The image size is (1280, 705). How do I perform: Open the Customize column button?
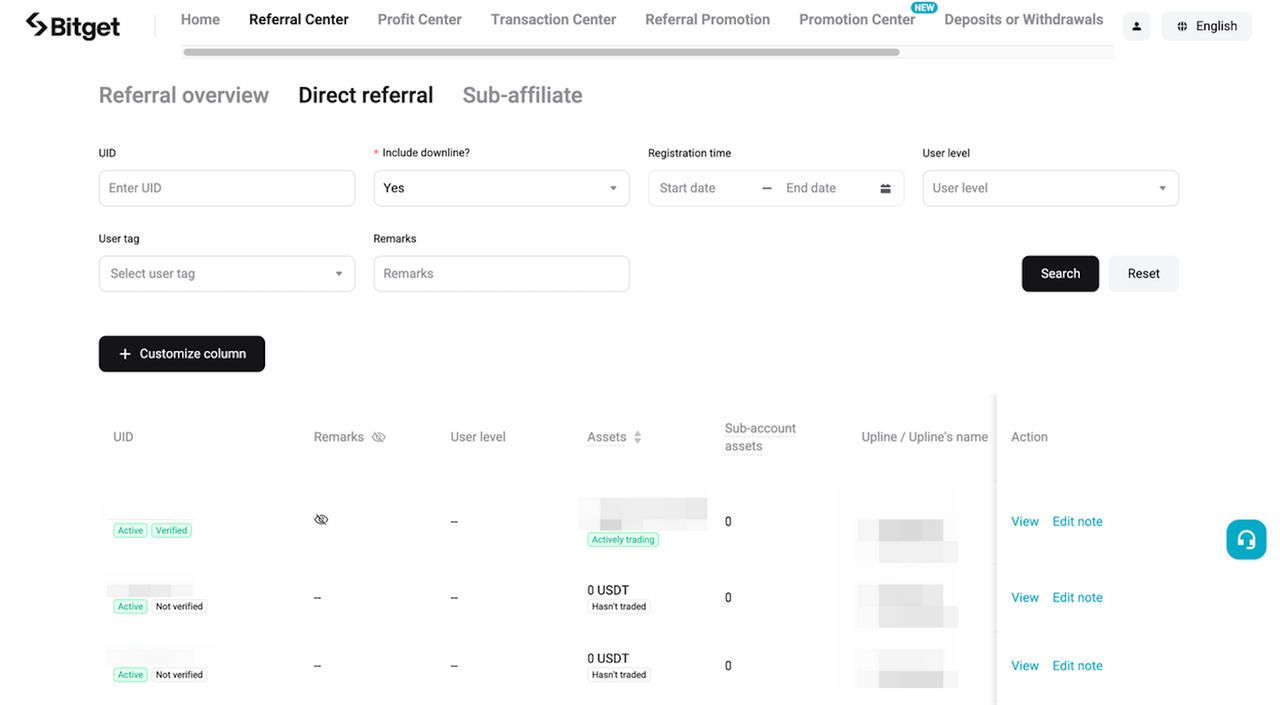tap(182, 354)
